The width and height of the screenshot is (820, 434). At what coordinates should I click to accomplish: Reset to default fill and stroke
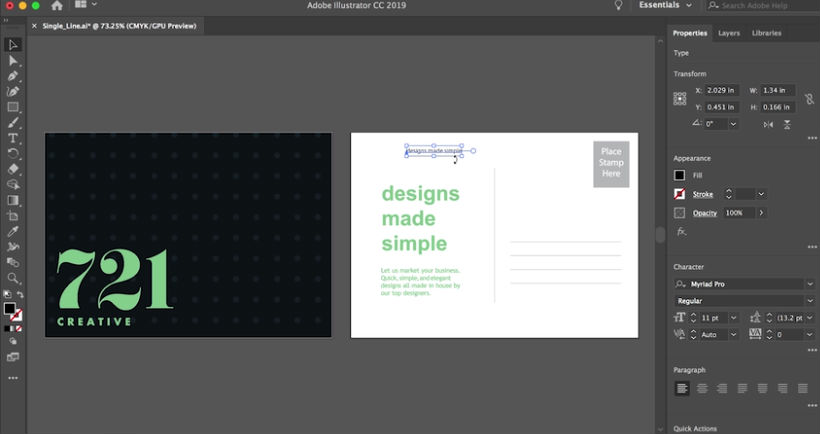click(x=7, y=294)
